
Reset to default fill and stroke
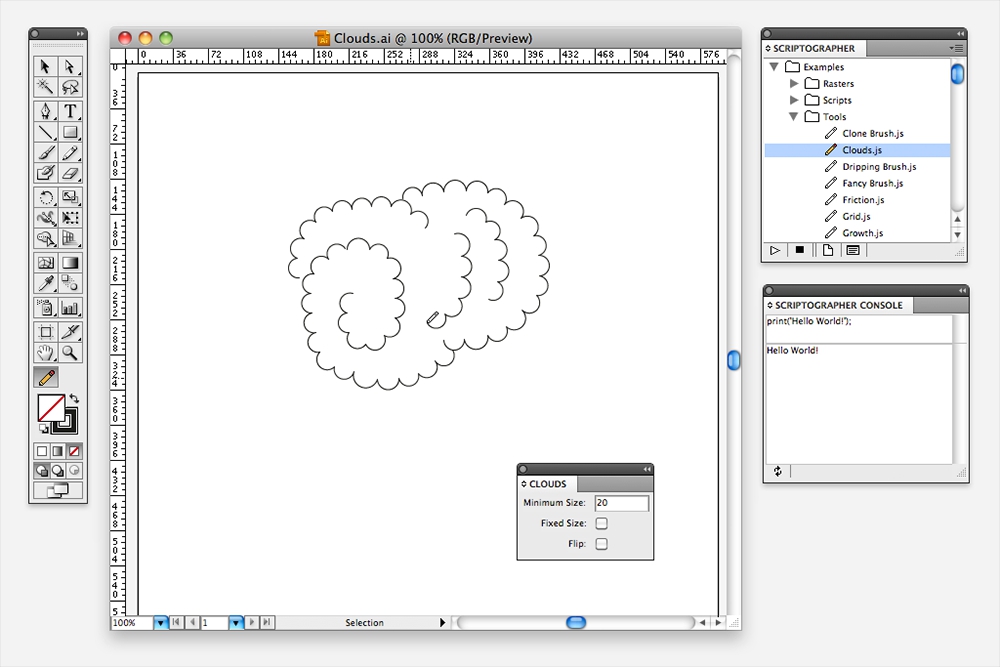43,429
